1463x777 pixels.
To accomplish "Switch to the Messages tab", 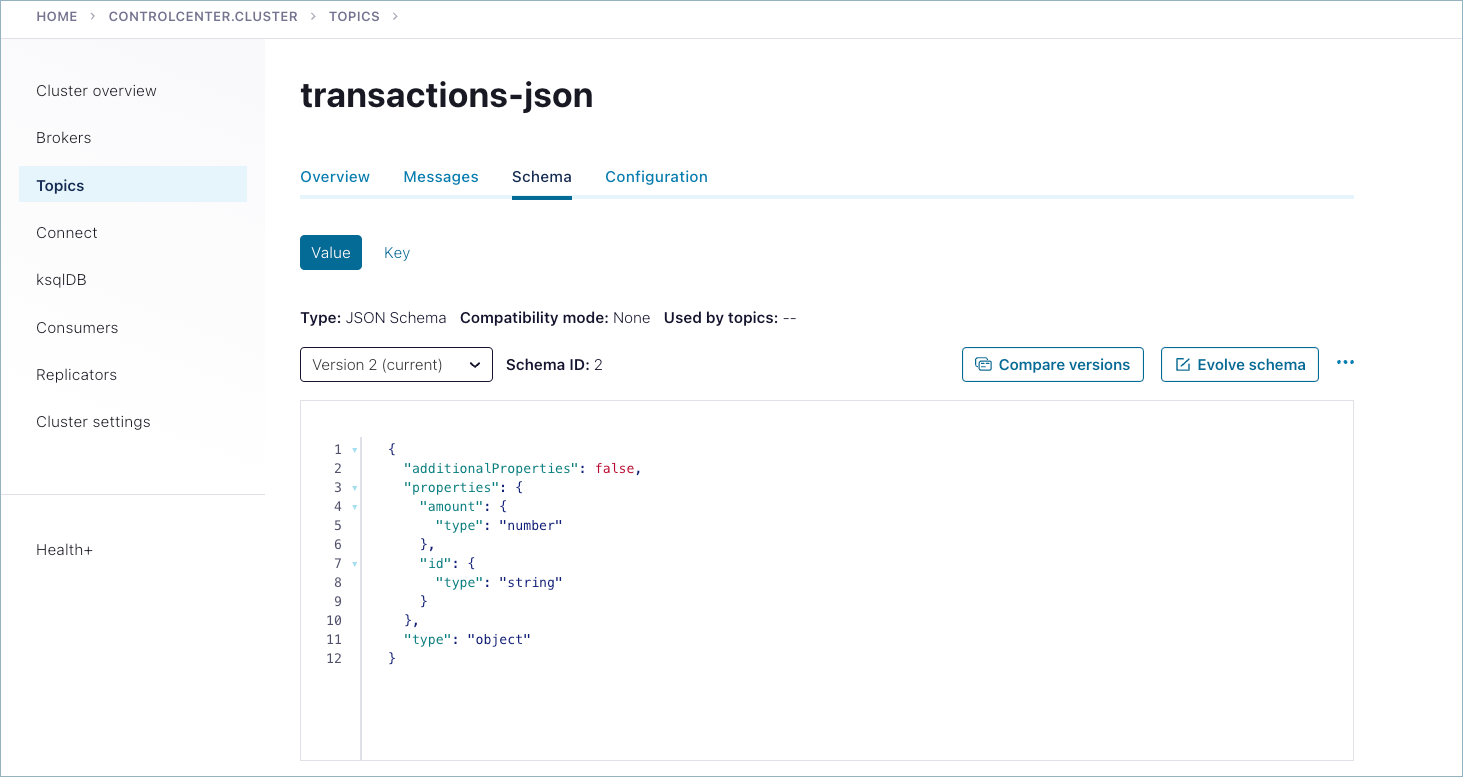I will coord(441,176).
